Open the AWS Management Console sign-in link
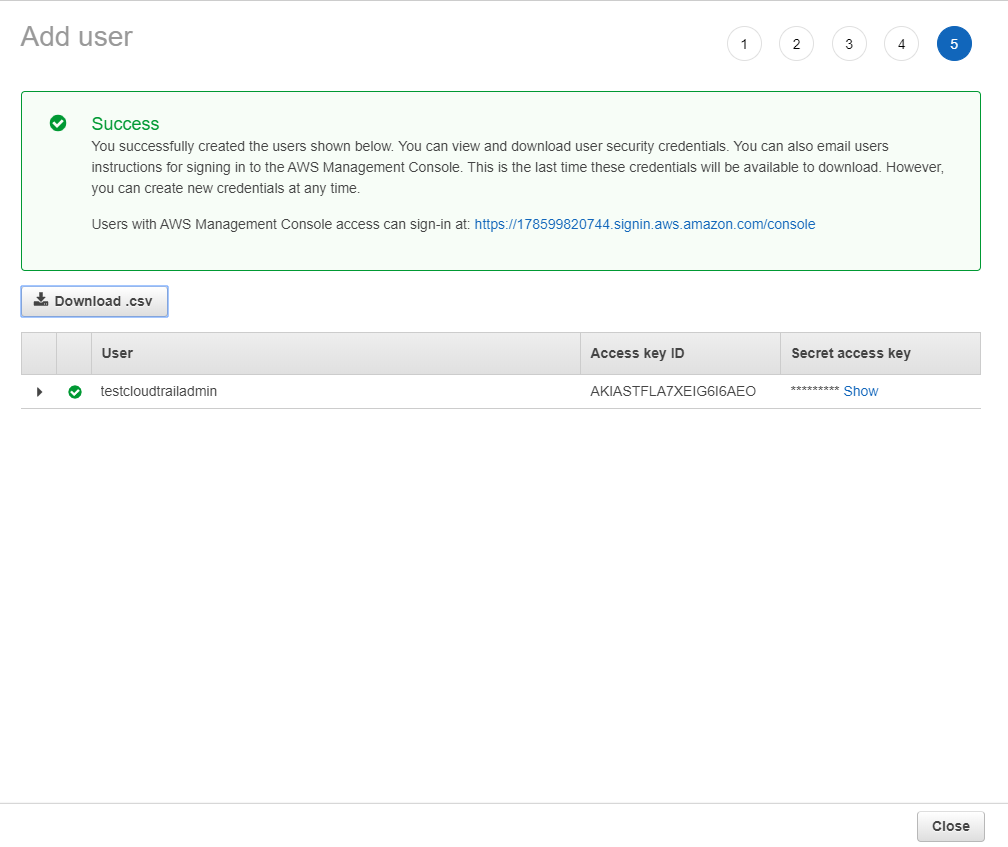This screenshot has width=1008, height=847. coord(645,224)
